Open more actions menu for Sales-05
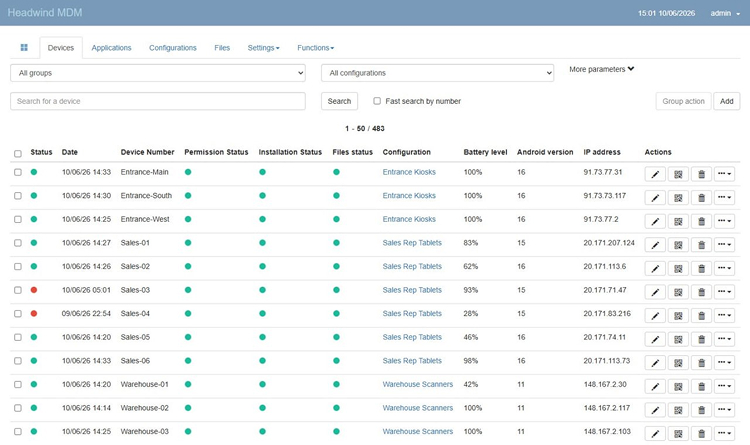 coord(724,339)
